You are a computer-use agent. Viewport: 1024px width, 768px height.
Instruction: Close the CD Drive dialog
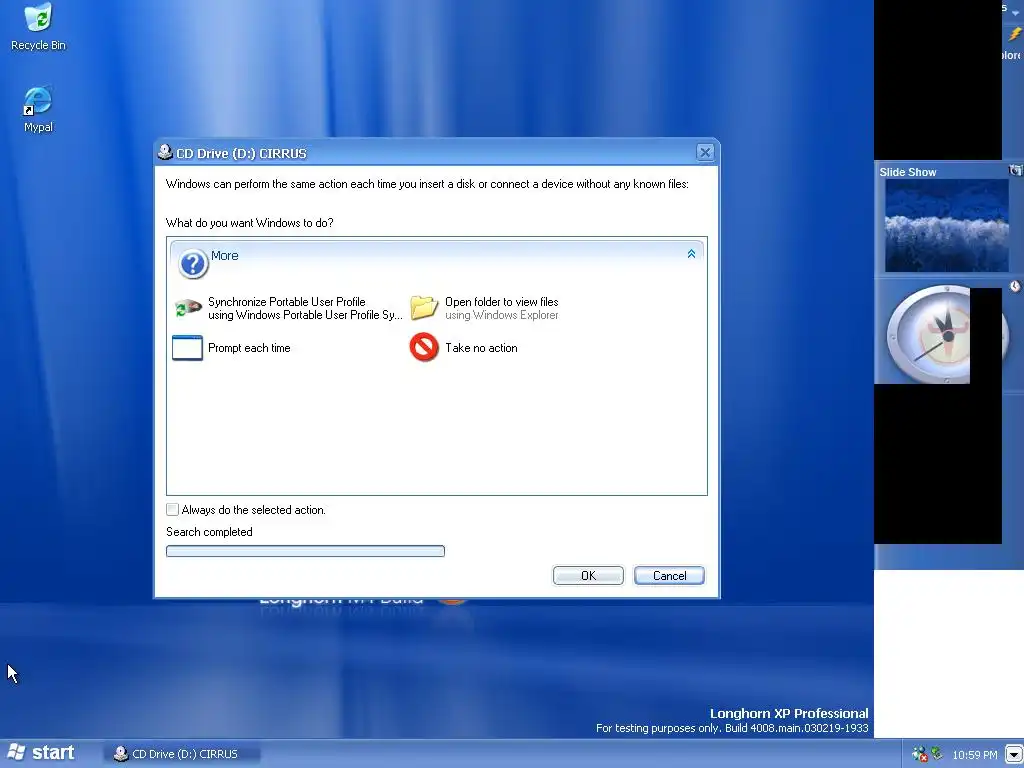705,152
